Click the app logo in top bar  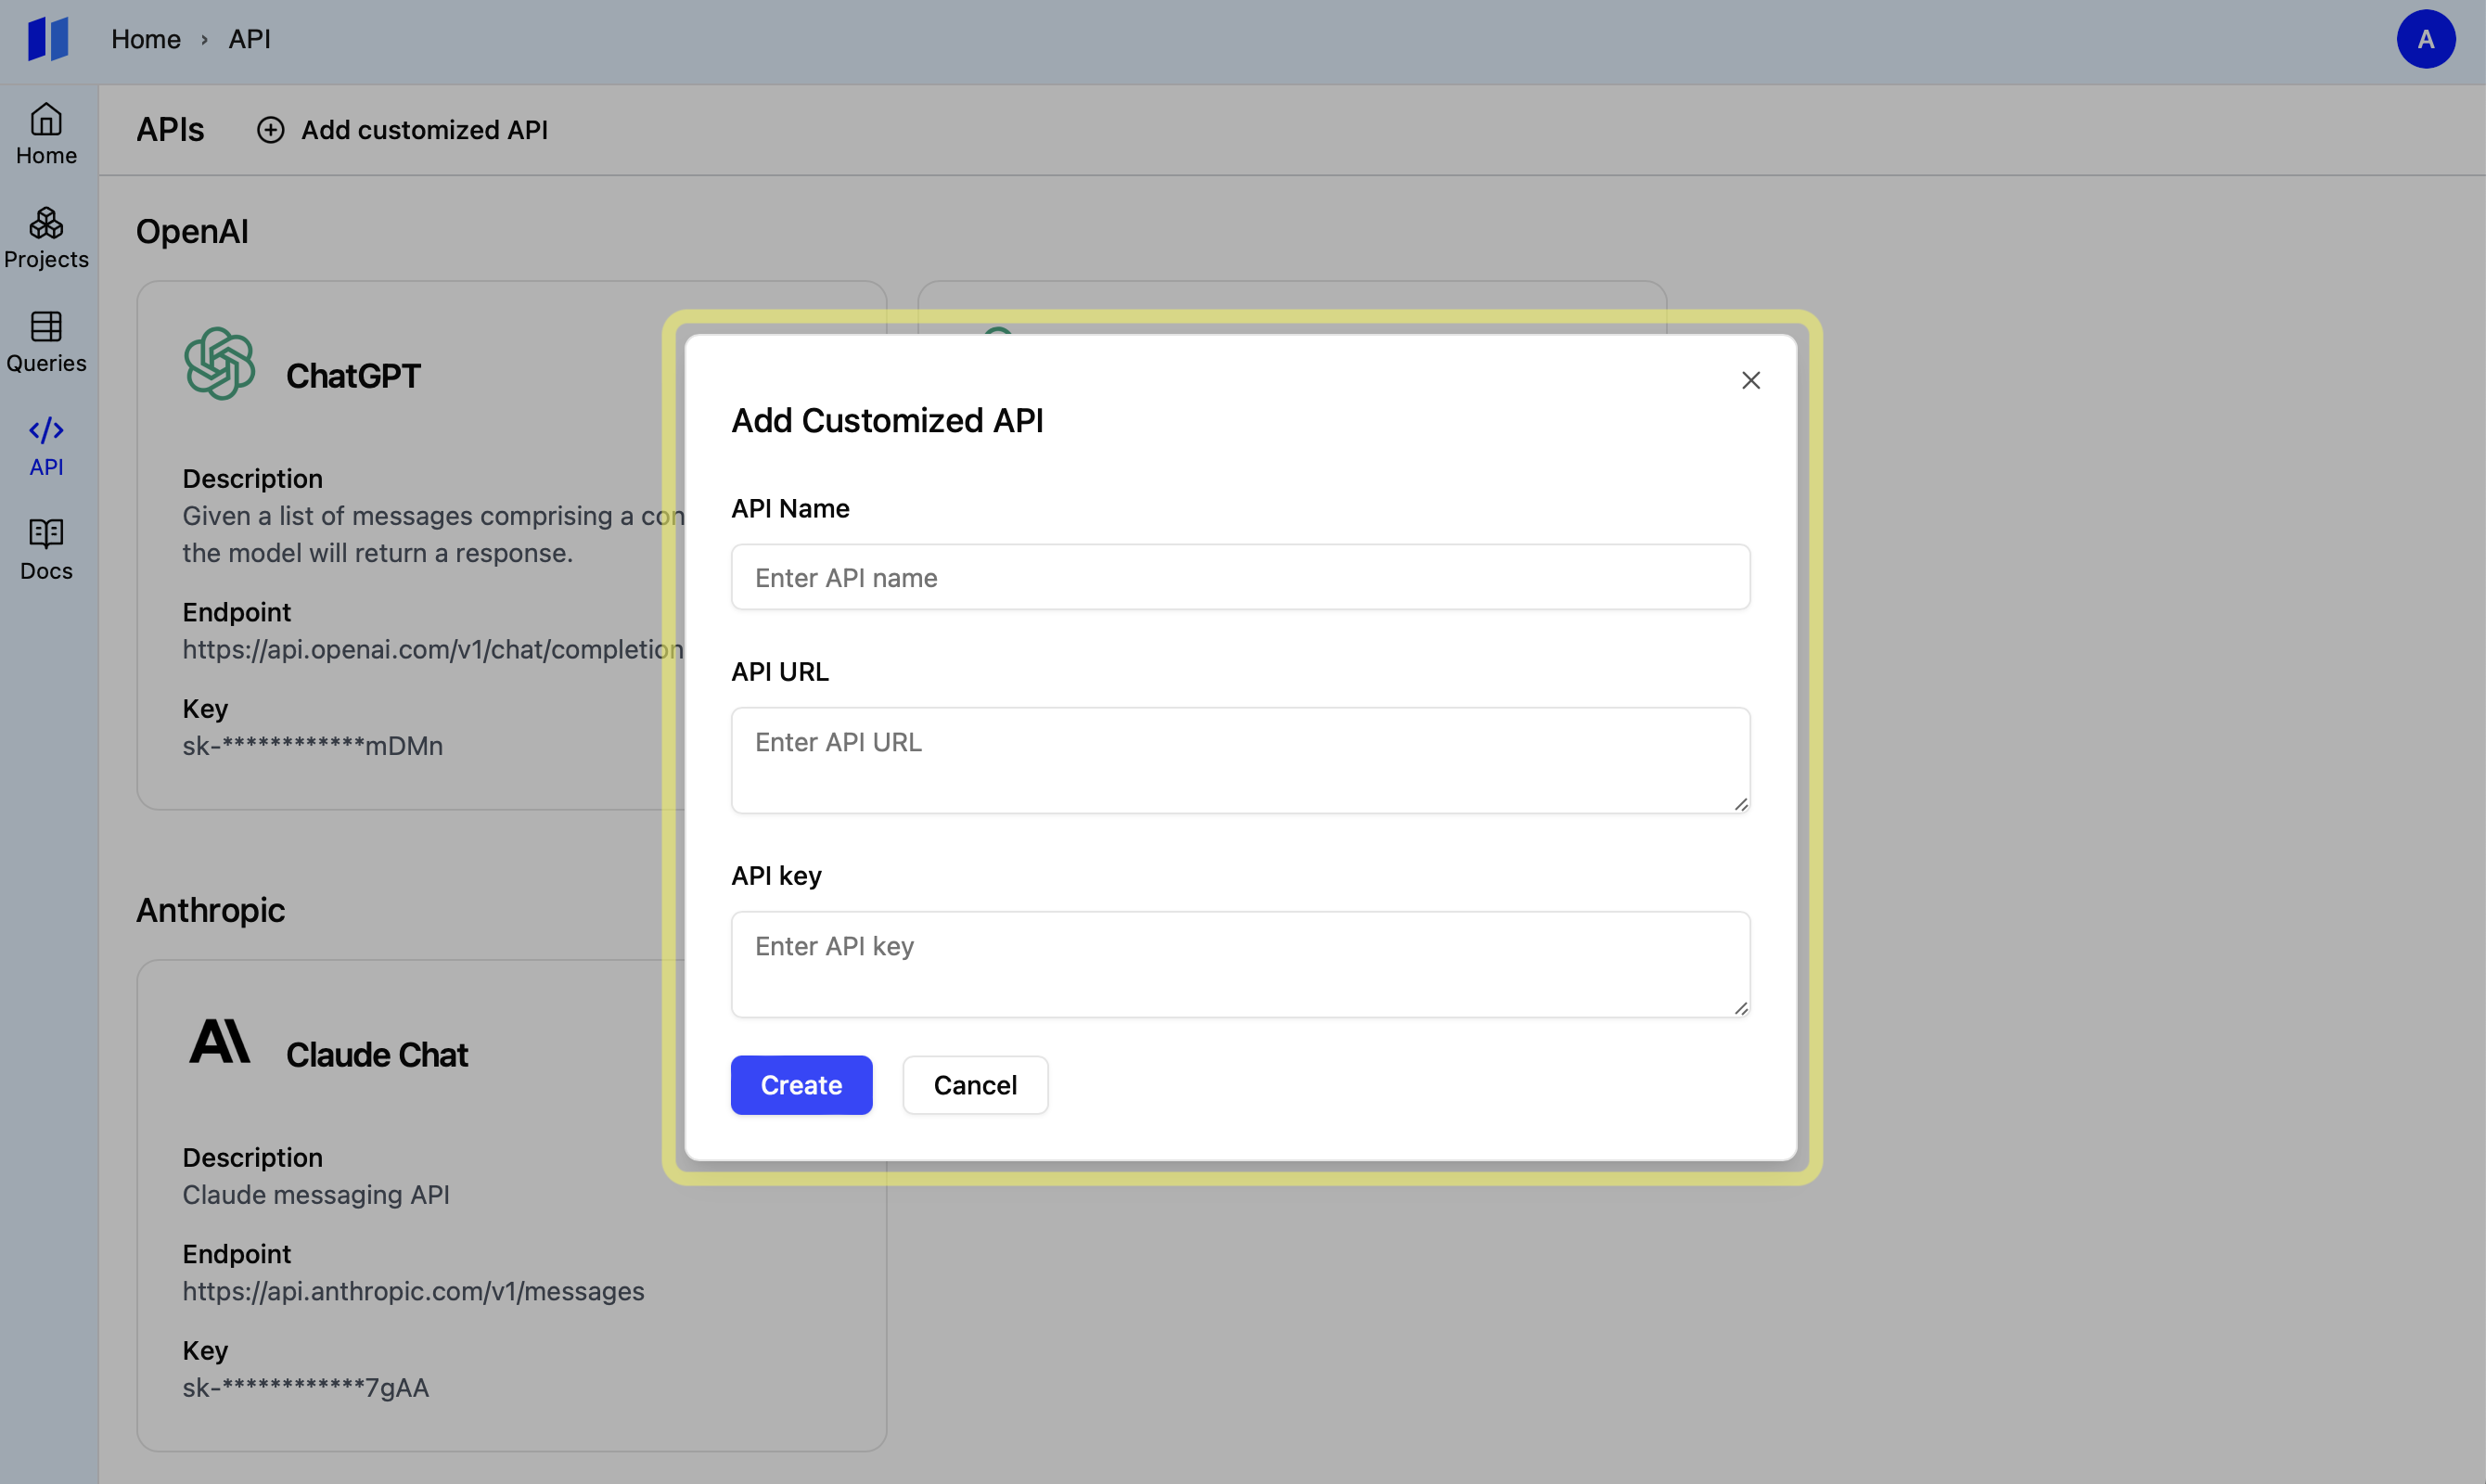(48, 39)
